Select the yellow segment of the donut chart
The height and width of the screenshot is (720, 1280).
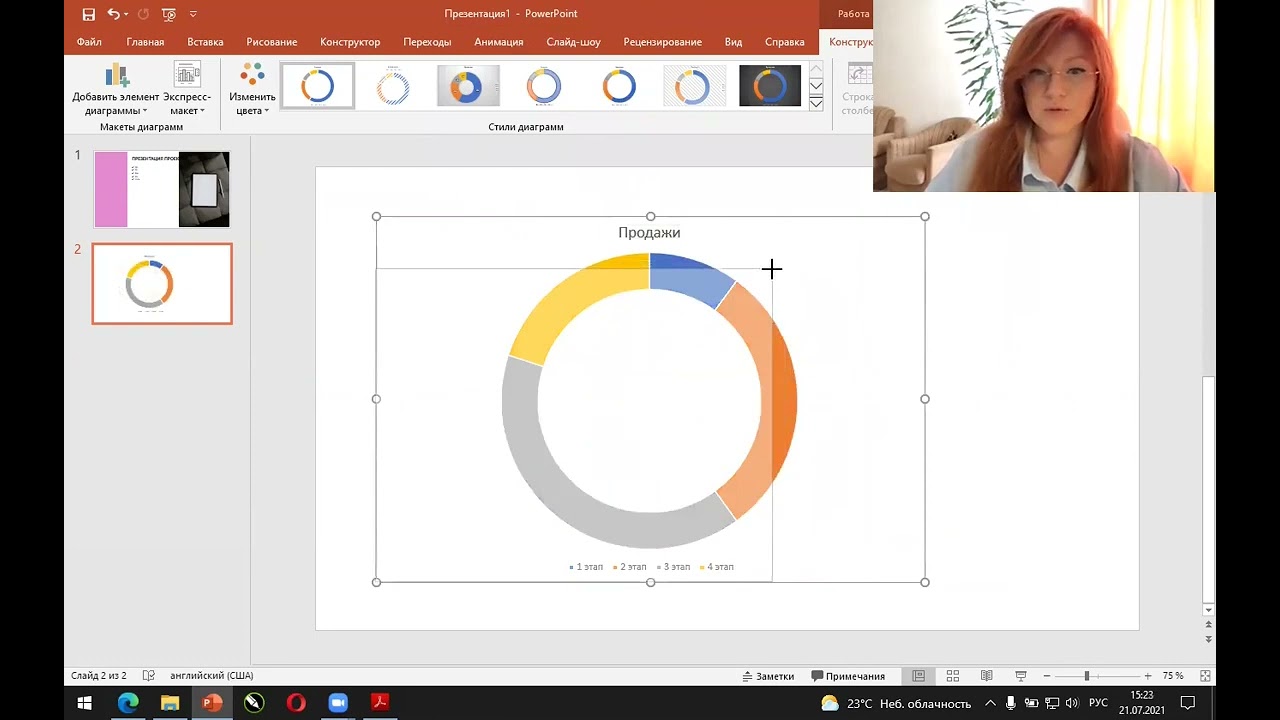566,299
